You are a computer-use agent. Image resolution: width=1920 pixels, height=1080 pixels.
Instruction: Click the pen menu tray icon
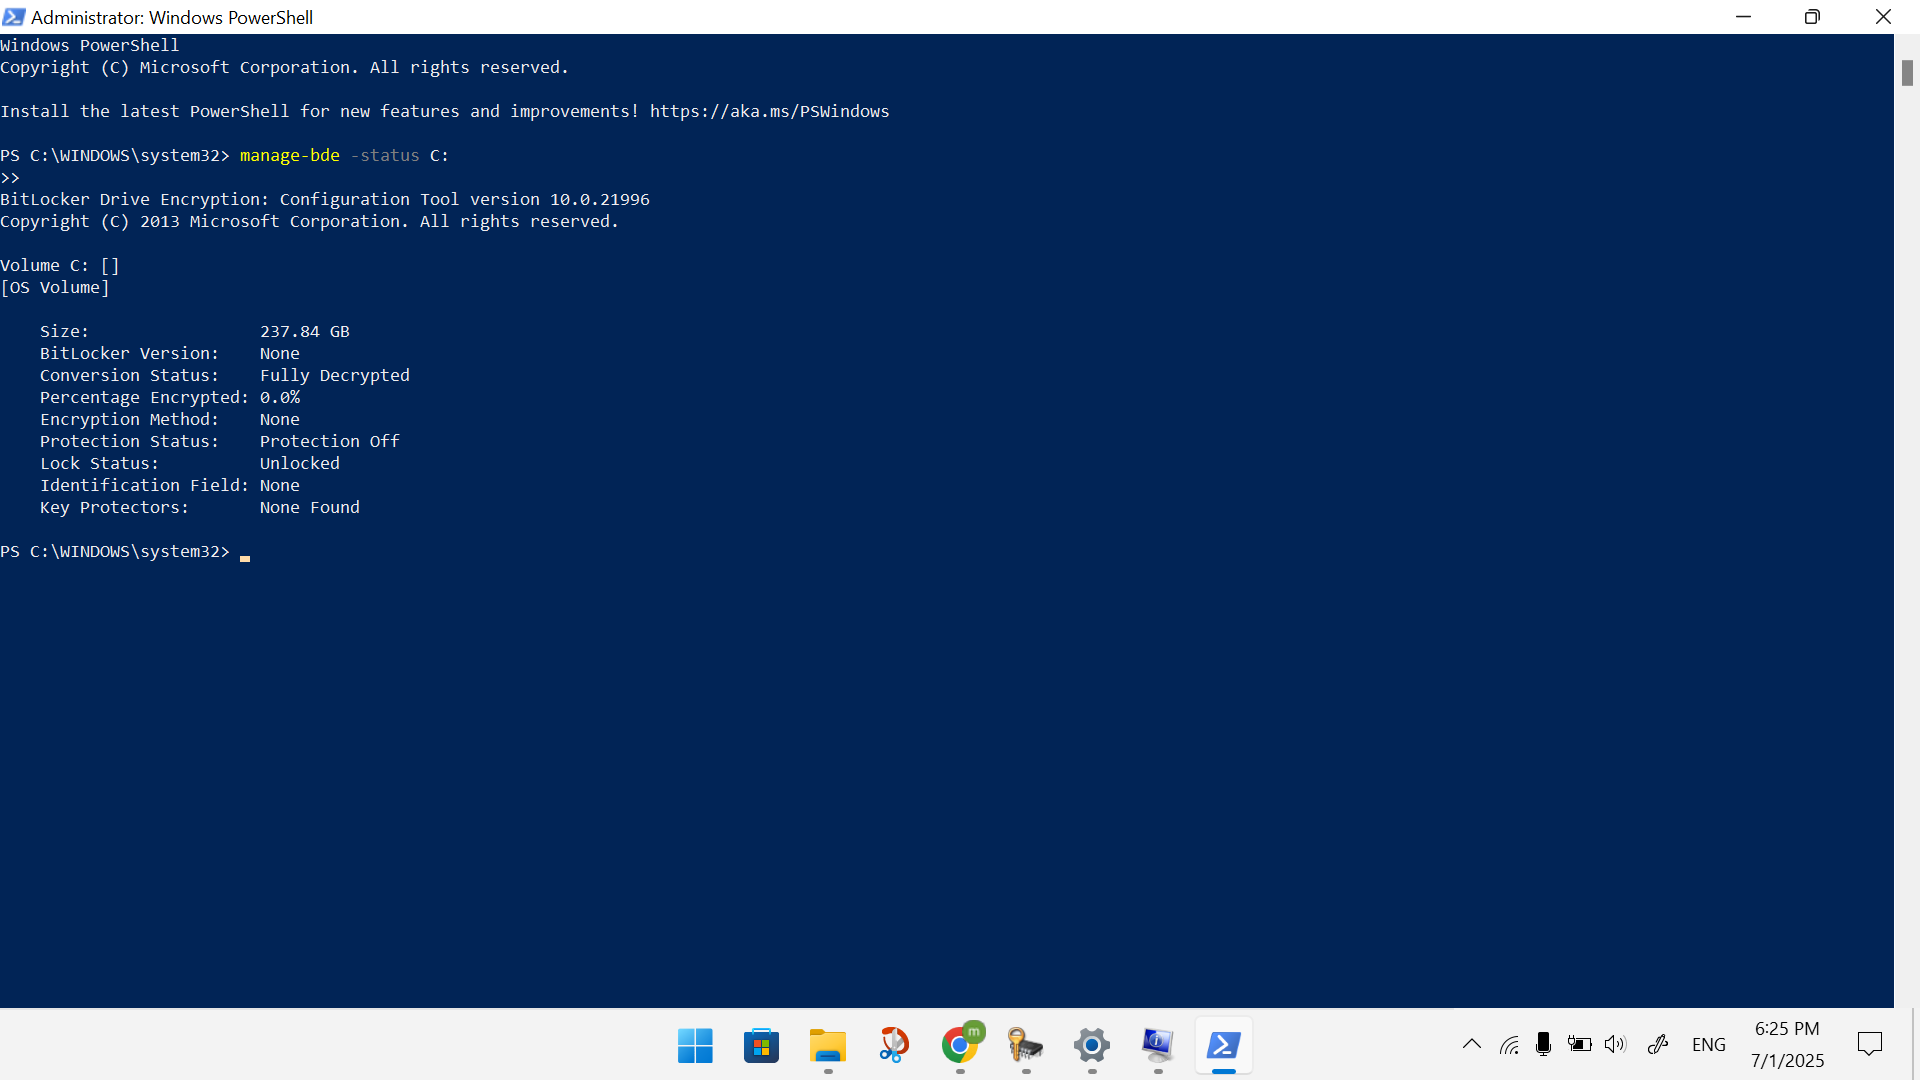pyautogui.click(x=1658, y=1045)
